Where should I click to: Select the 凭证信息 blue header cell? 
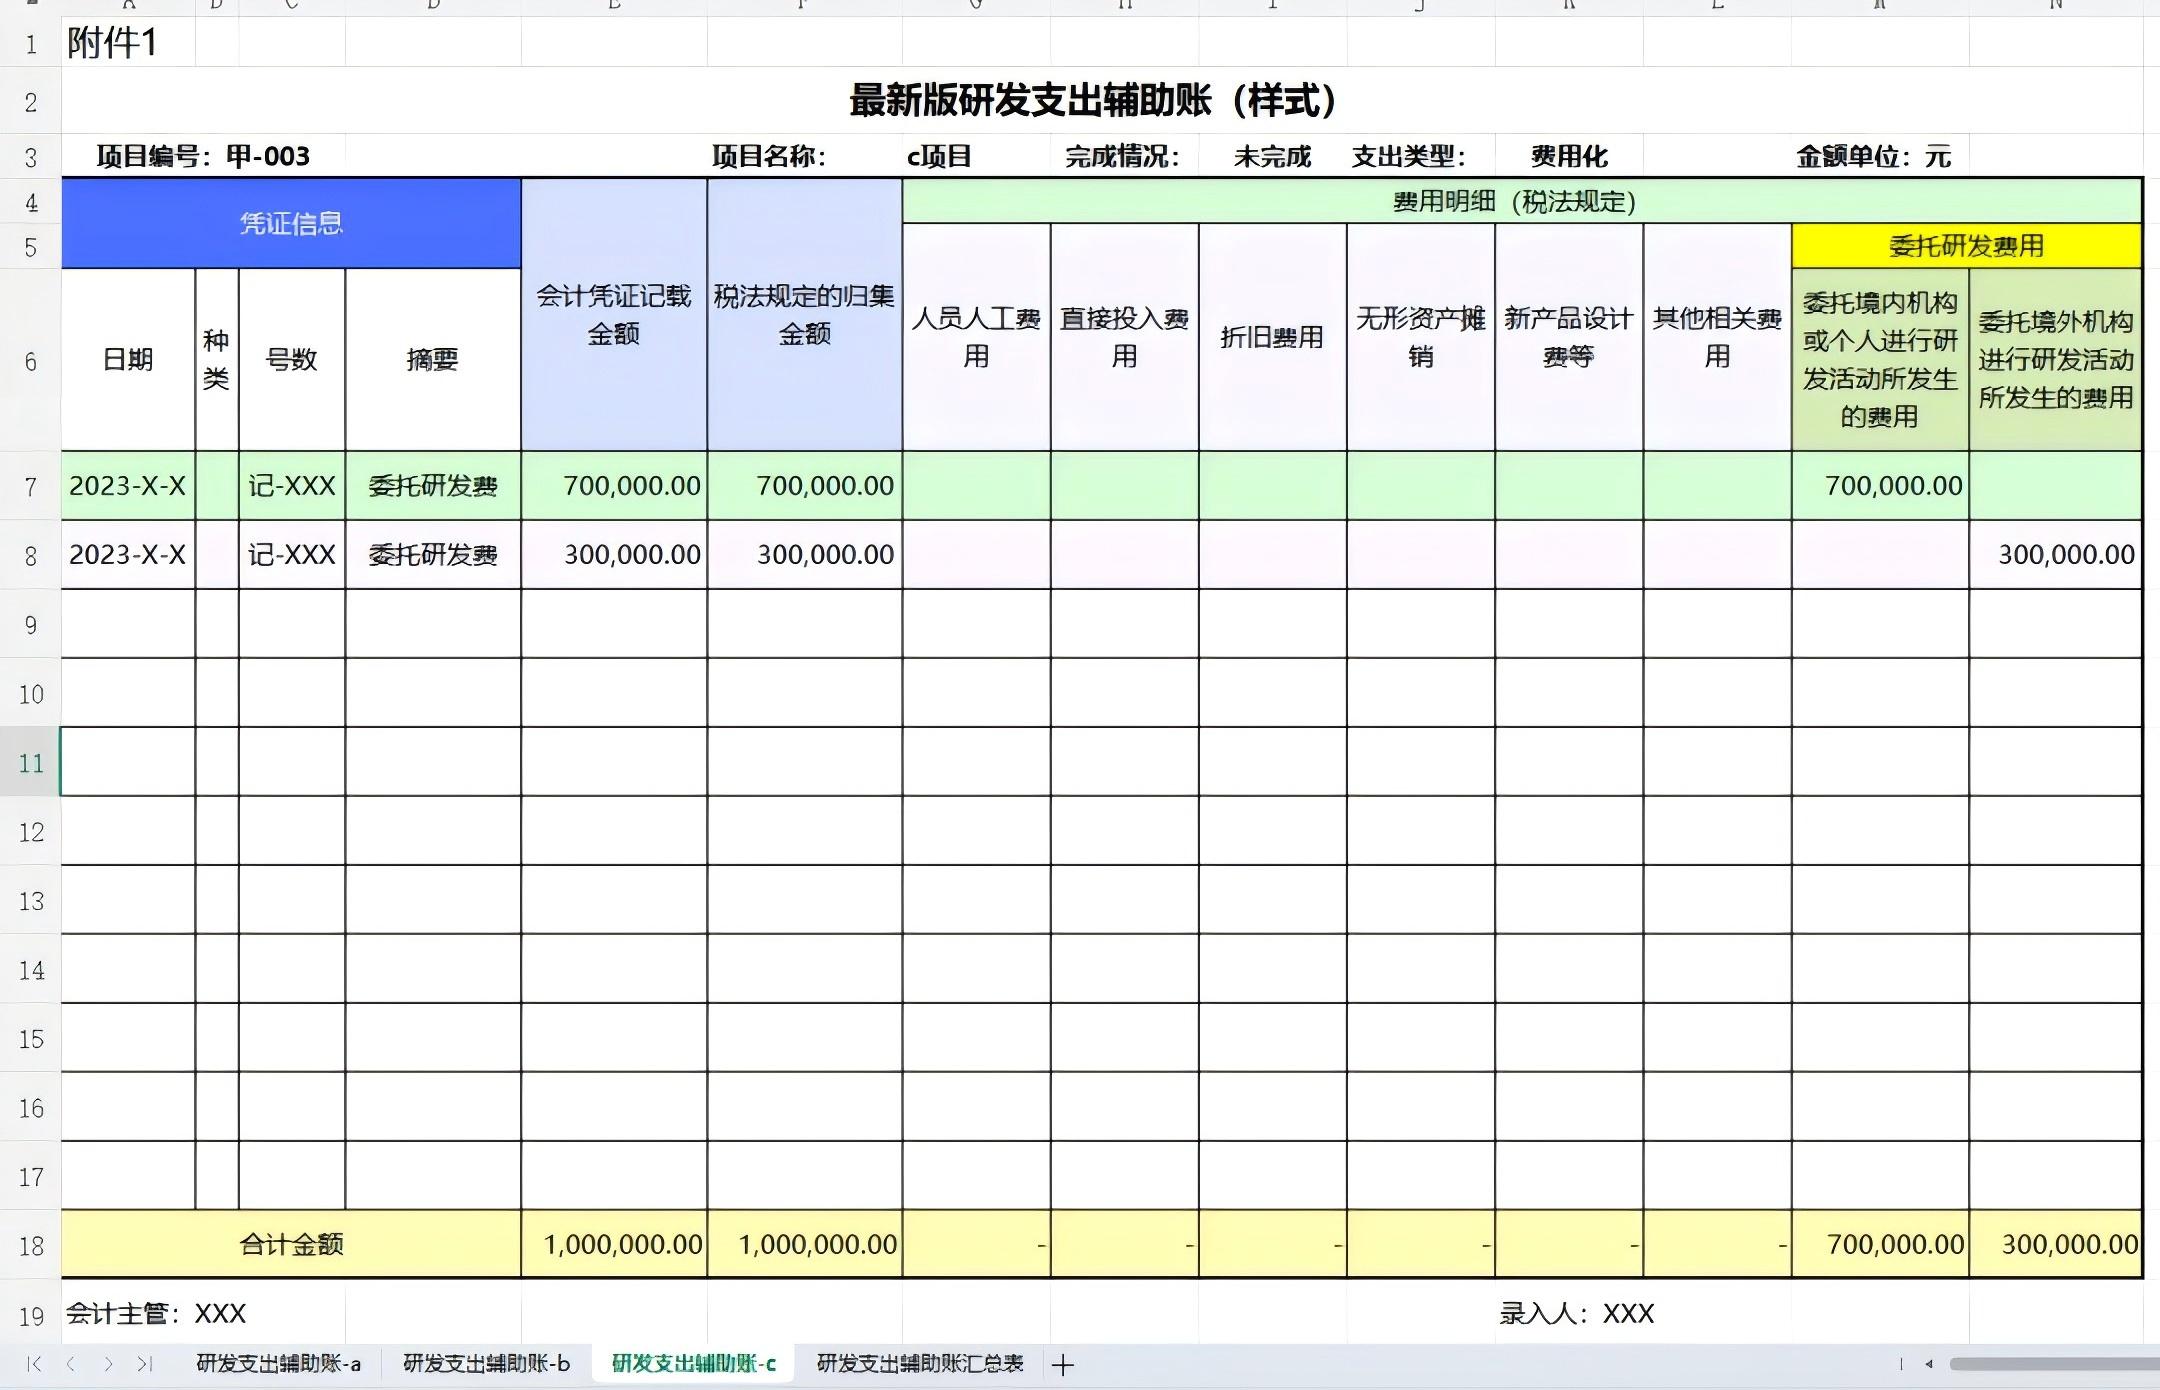point(291,223)
